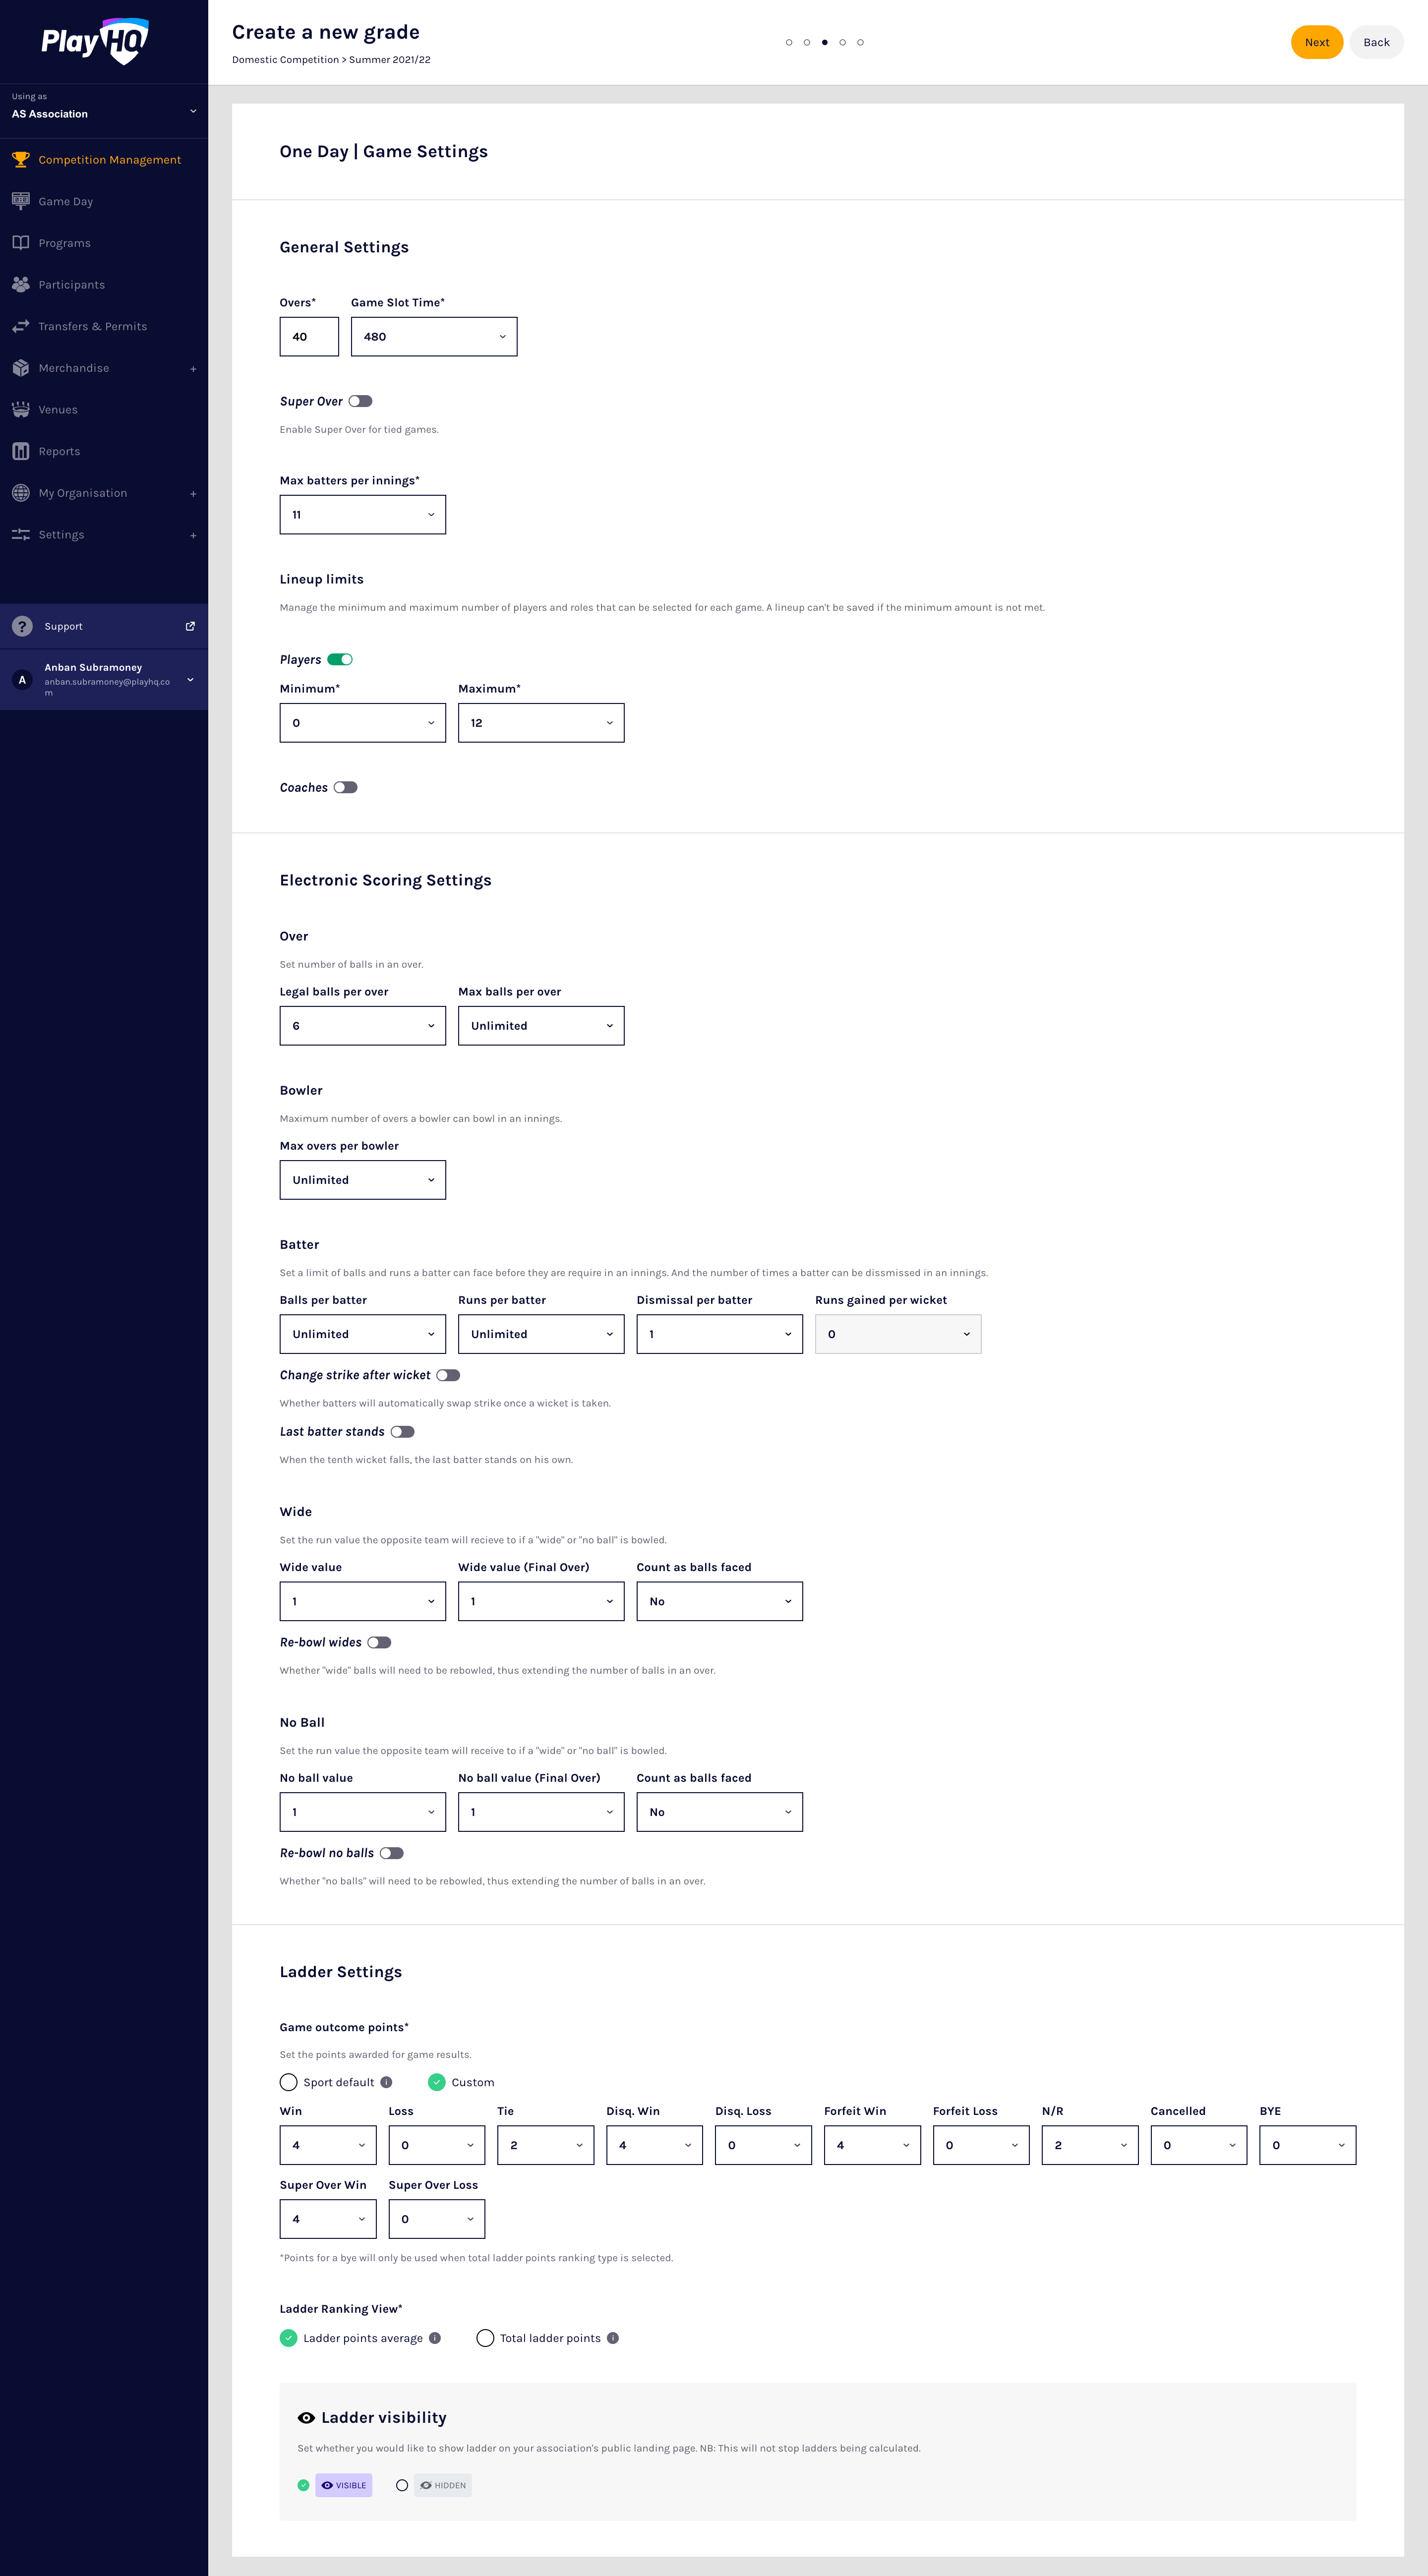
Task: Expand the Settings sidebar section
Action: point(192,534)
